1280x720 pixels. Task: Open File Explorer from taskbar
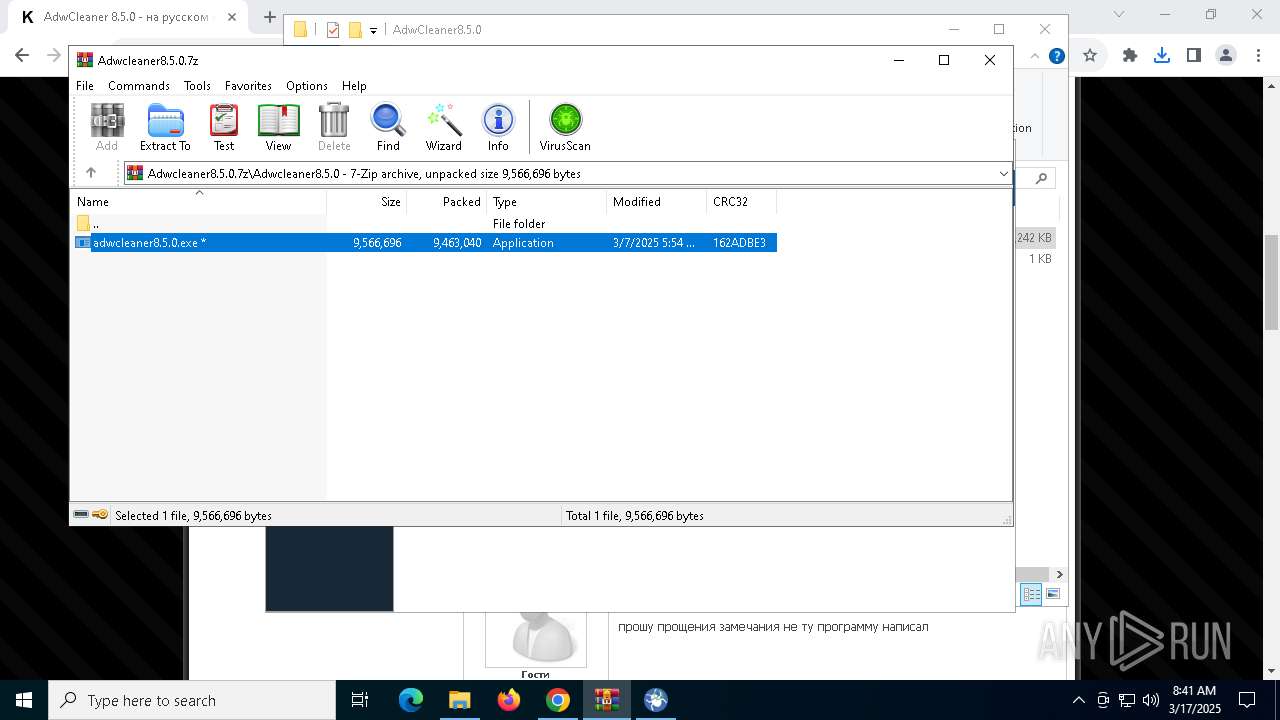pos(460,700)
